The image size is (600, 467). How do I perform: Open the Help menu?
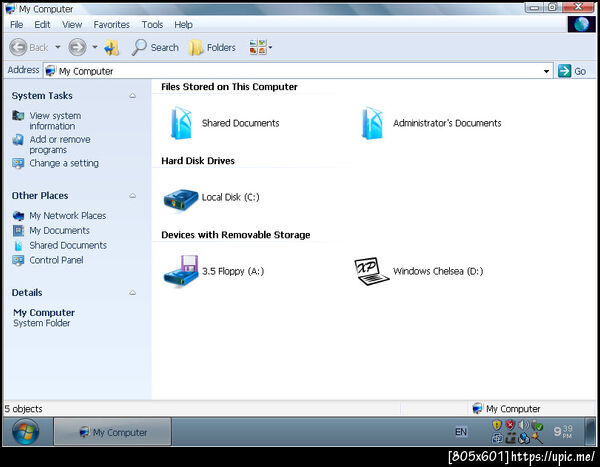pyautogui.click(x=183, y=25)
